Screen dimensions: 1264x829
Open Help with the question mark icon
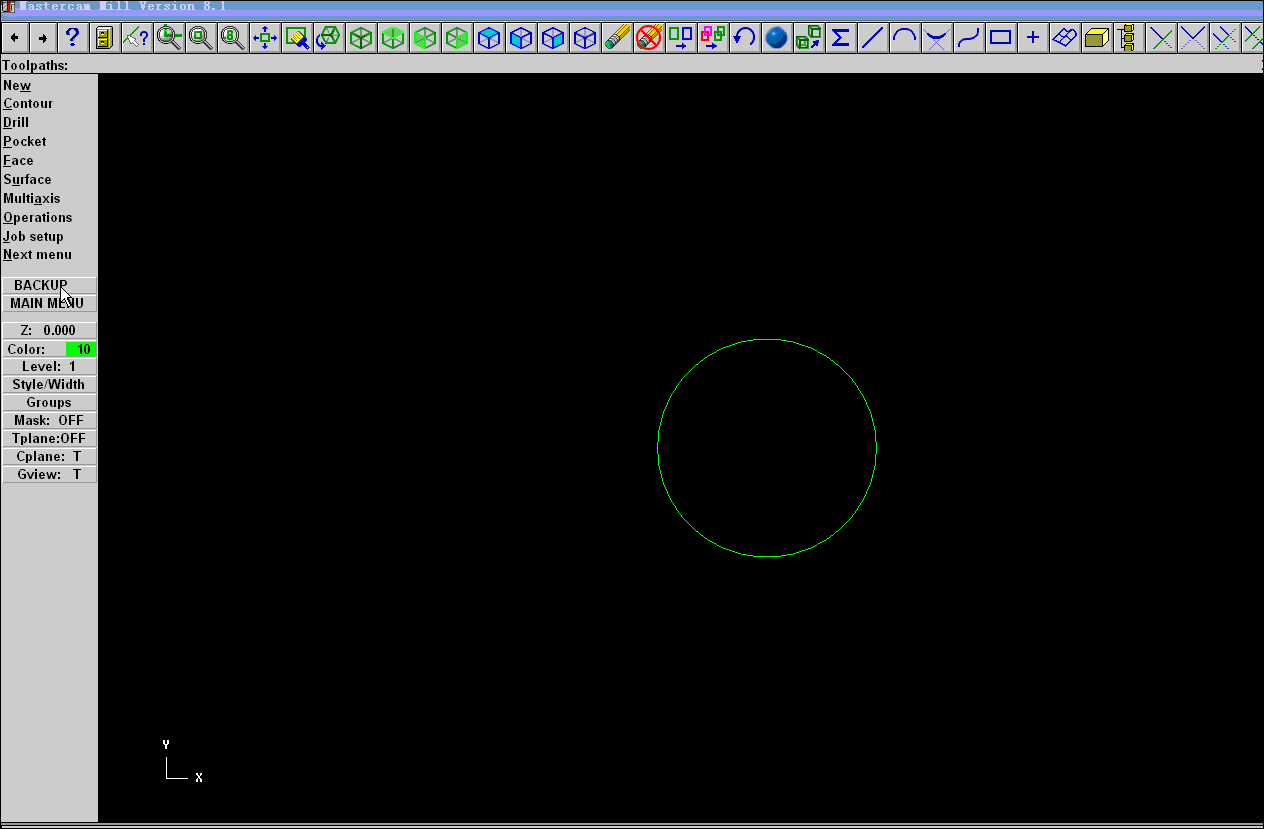click(x=72, y=38)
